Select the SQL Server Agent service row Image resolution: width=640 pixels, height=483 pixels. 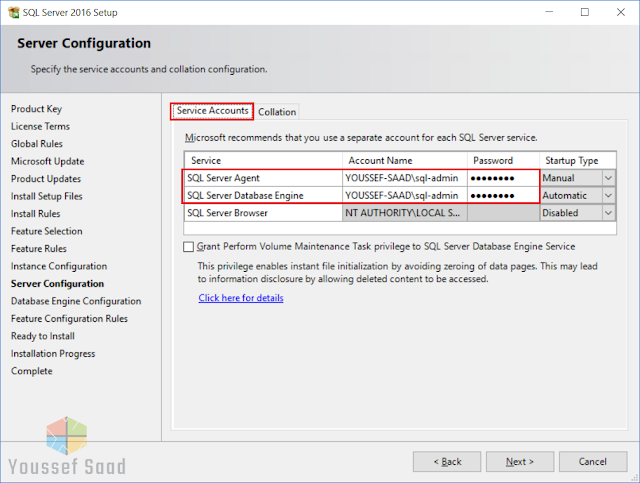(263, 178)
